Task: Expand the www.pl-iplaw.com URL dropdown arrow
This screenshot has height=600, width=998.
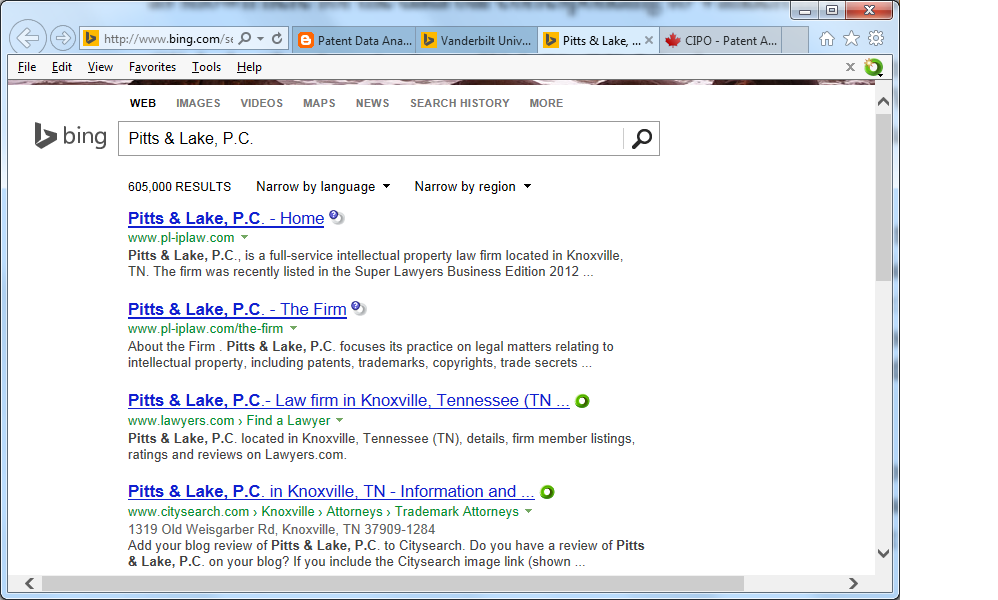Action: [244, 237]
